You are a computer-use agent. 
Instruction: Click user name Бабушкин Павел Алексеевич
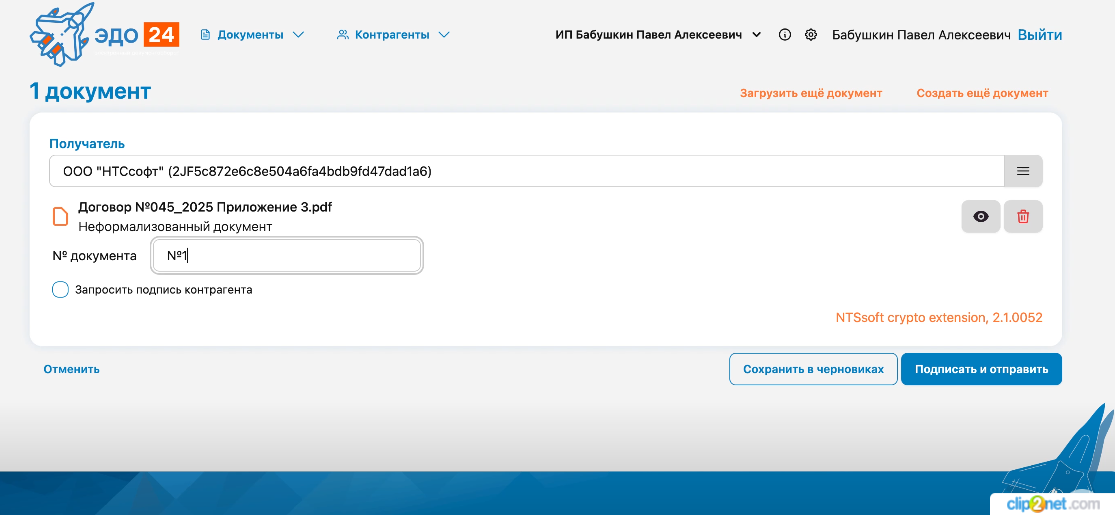point(921,34)
